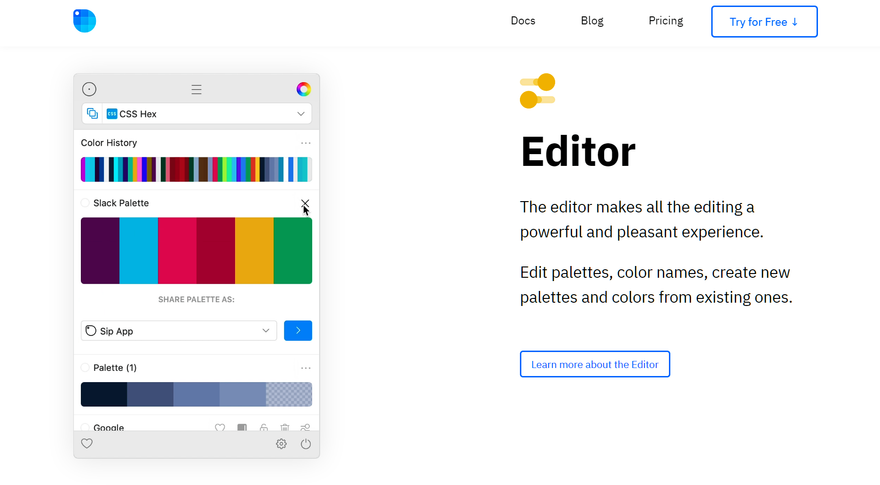
Task: Open the Sip App share format dropdown
Action: coord(179,331)
